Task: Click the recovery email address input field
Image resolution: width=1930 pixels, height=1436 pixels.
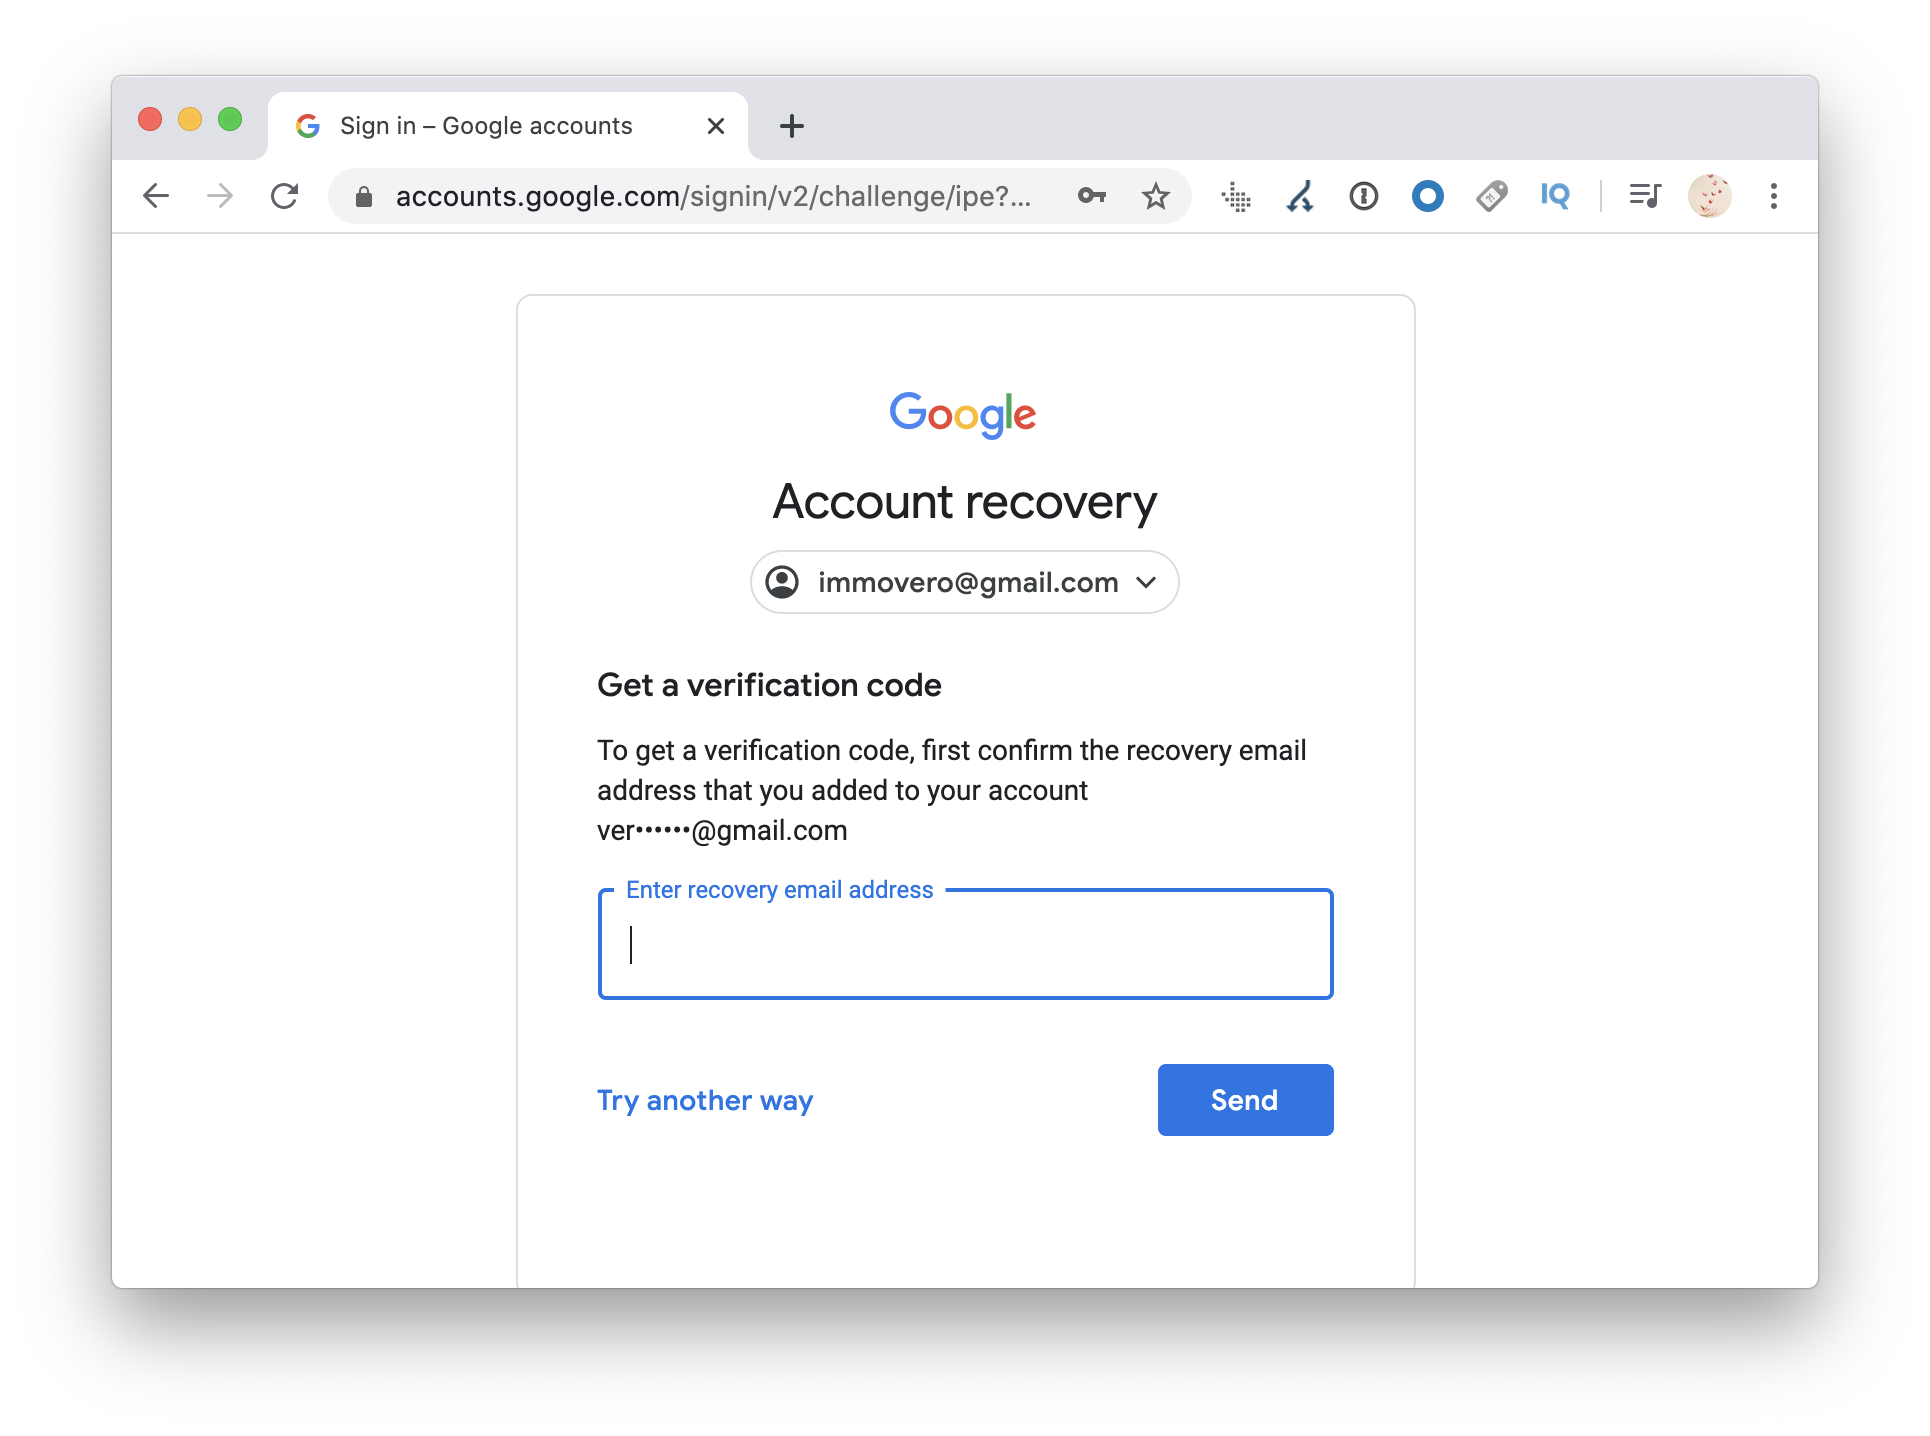Action: pos(965,944)
